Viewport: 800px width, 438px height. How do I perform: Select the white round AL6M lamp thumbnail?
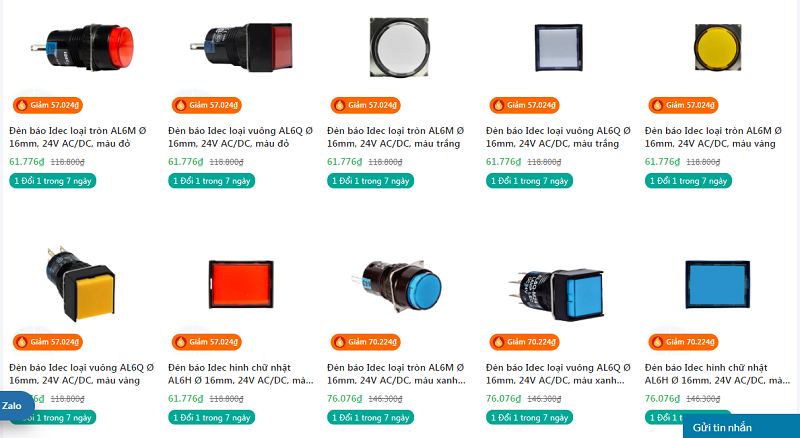tap(399, 47)
